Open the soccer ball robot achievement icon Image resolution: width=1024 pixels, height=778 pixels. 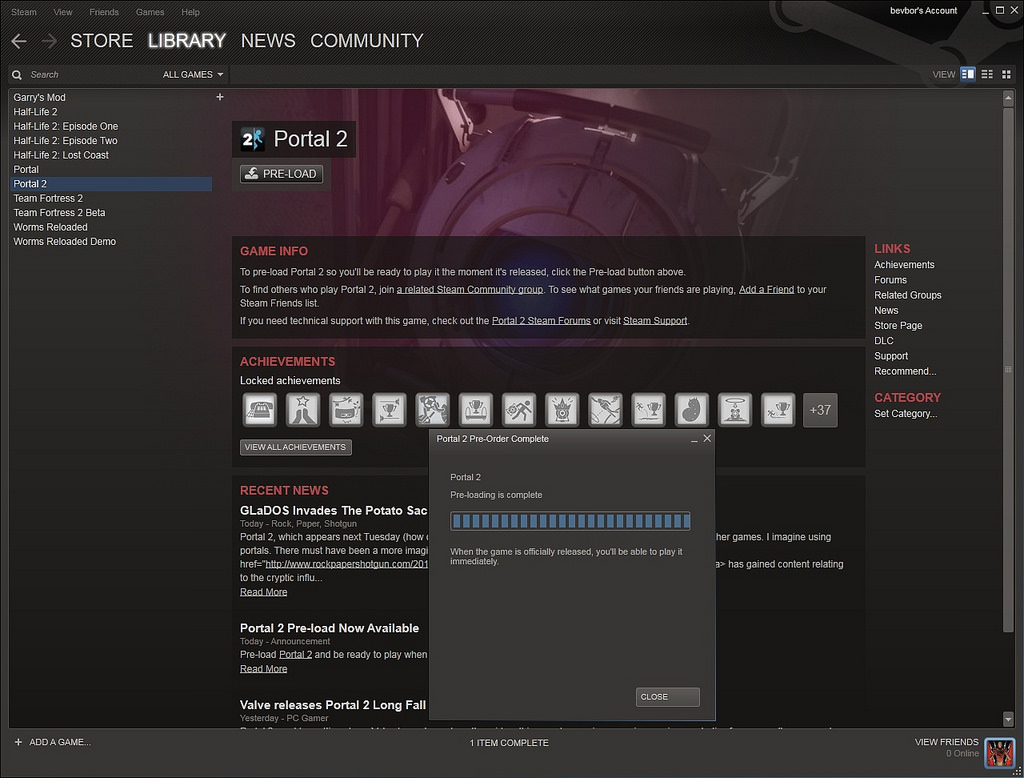pos(432,410)
